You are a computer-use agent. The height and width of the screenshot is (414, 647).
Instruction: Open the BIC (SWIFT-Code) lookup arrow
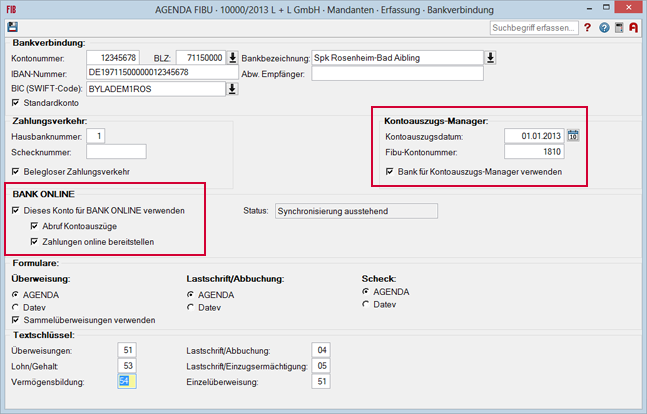(232, 89)
